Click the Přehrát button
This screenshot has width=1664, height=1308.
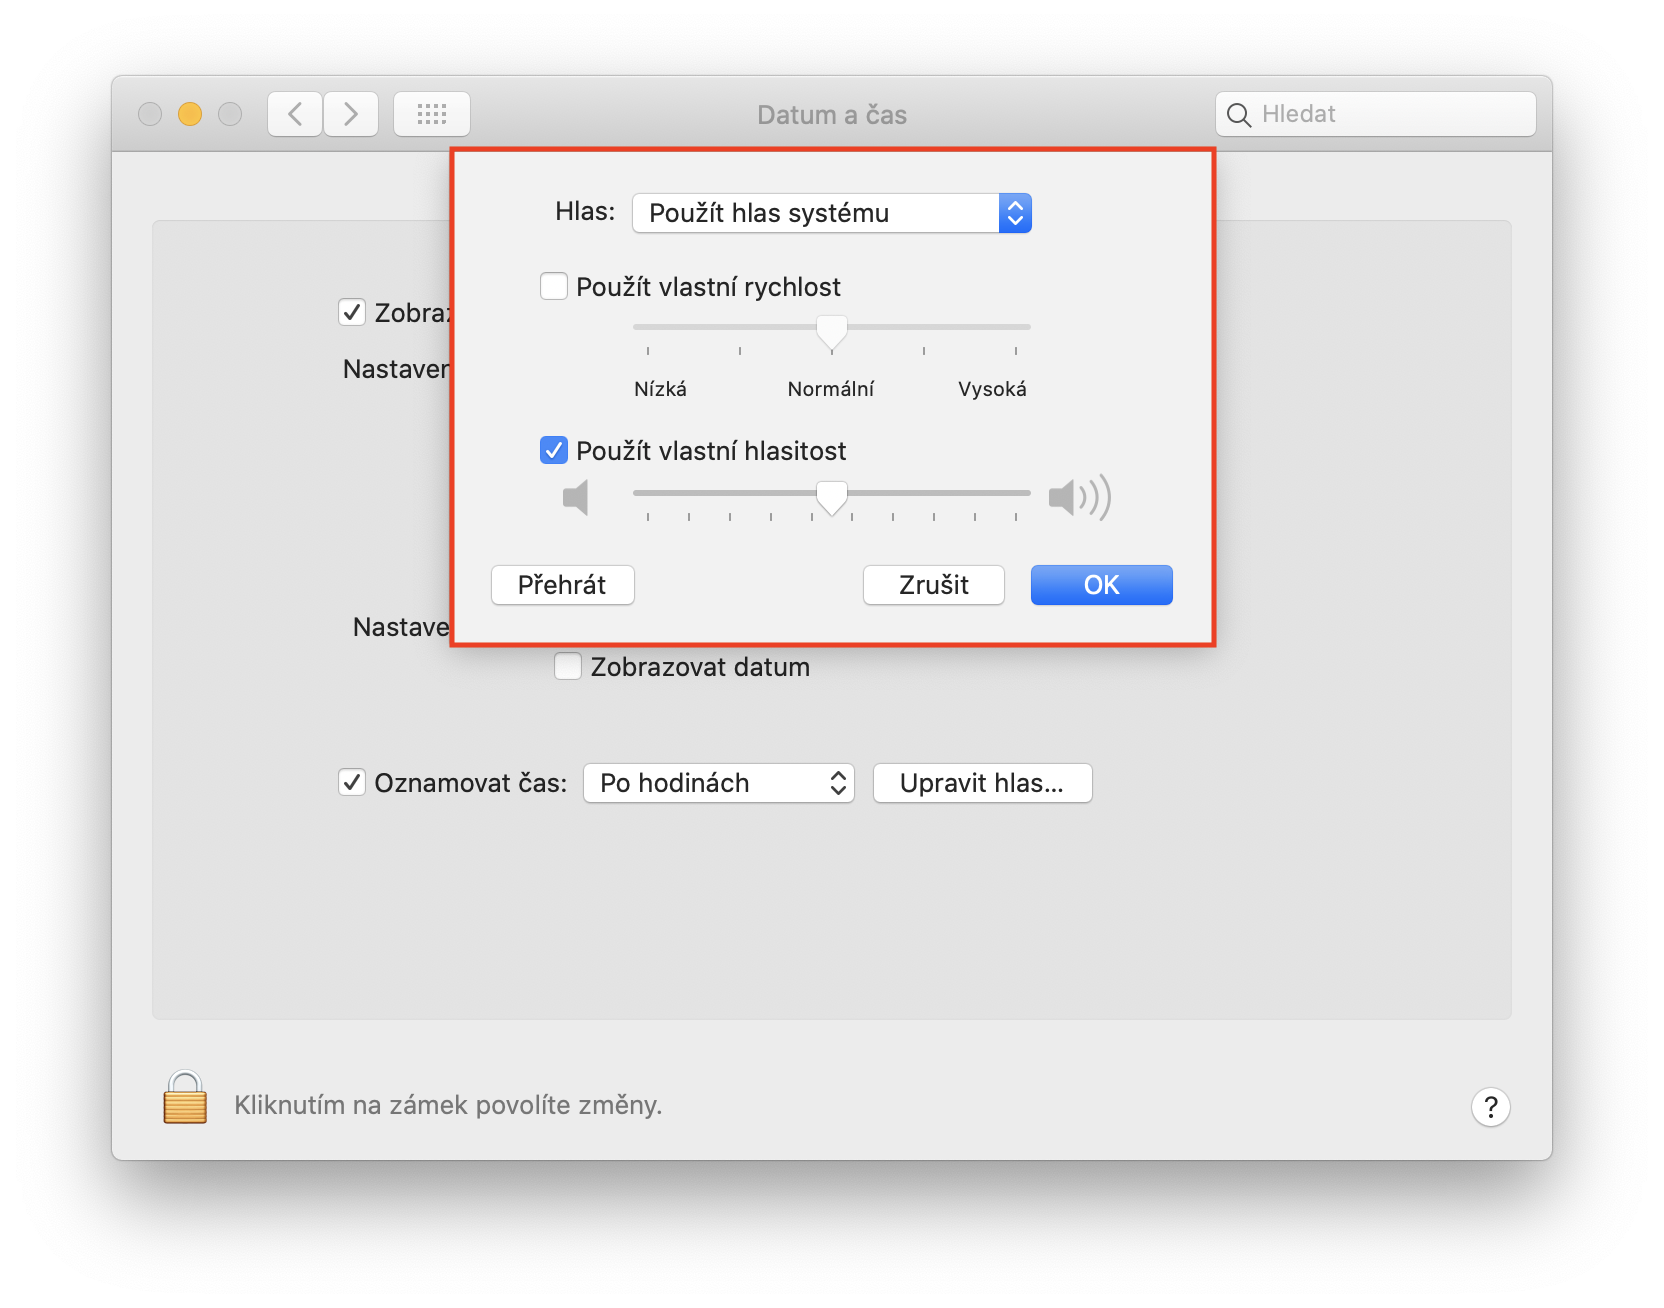click(x=562, y=585)
